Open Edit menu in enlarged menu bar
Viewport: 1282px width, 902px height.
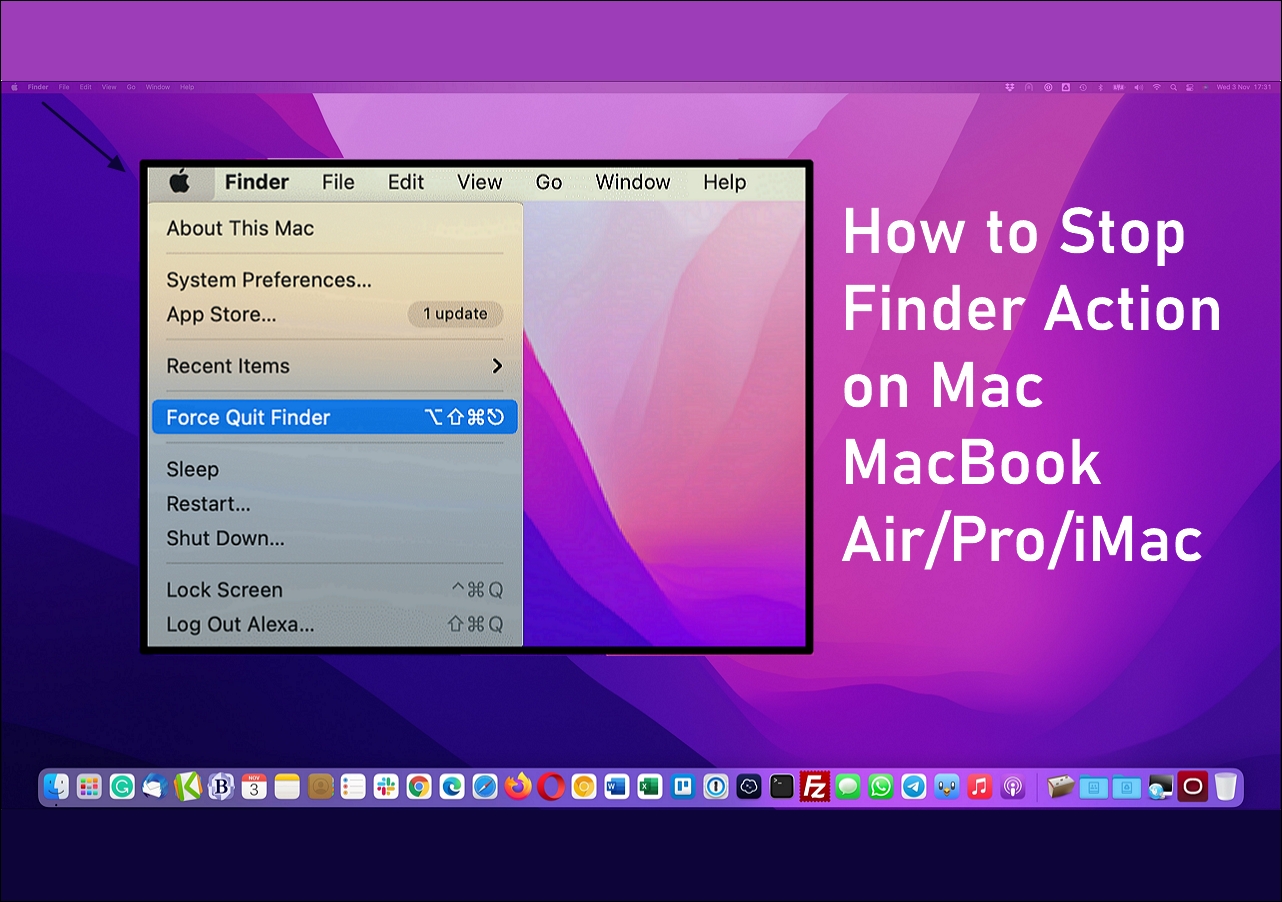406,182
